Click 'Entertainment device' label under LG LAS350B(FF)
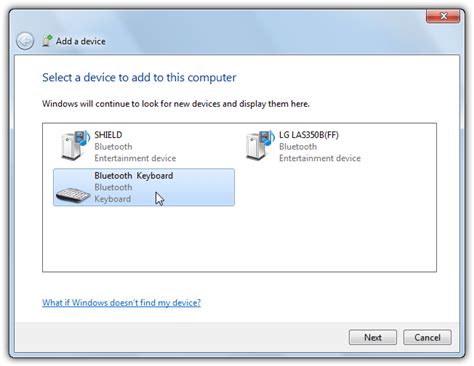Screen dimensions: 474x366 (x=320, y=158)
